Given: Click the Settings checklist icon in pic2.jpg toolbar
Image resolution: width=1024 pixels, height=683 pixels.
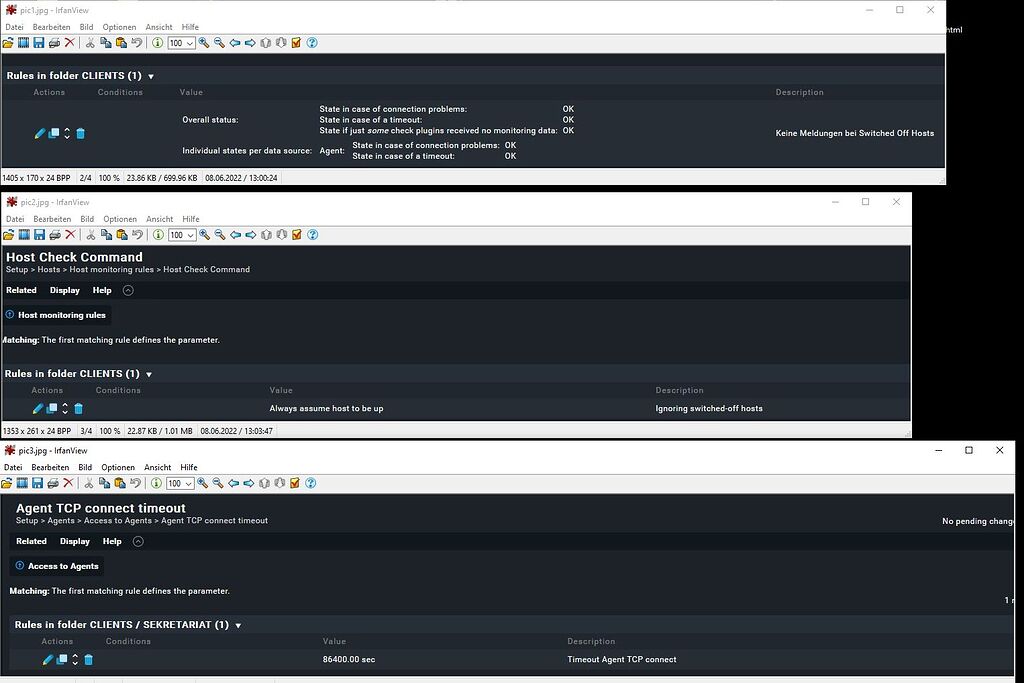Looking at the screenshot, I should coord(295,235).
